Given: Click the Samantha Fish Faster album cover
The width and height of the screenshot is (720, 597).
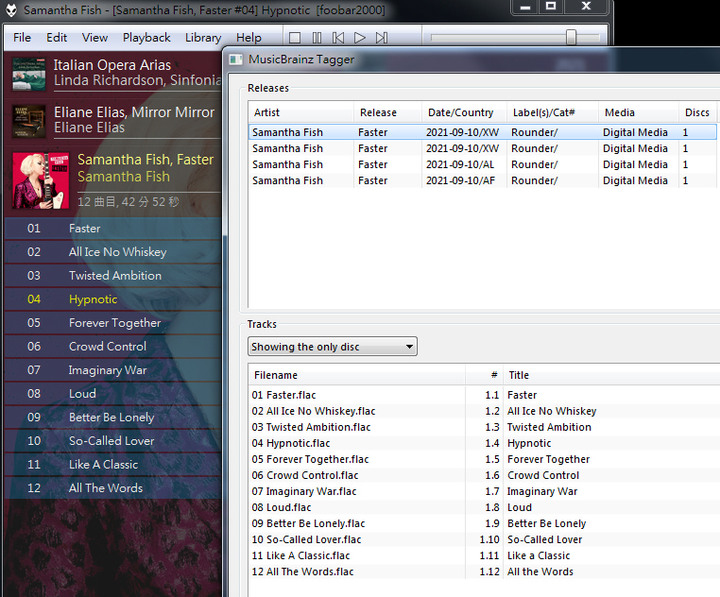Looking at the screenshot, I should click(x=41, y=181).
